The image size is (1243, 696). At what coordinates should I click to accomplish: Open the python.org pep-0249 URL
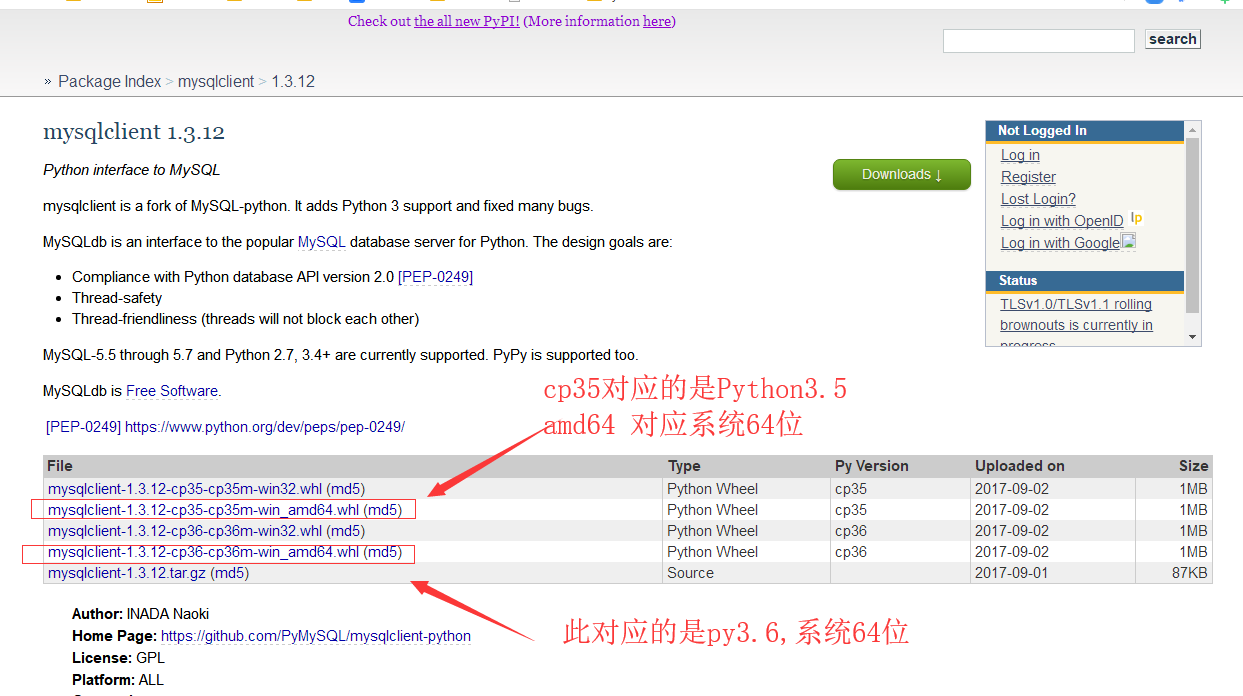point(265,427)
